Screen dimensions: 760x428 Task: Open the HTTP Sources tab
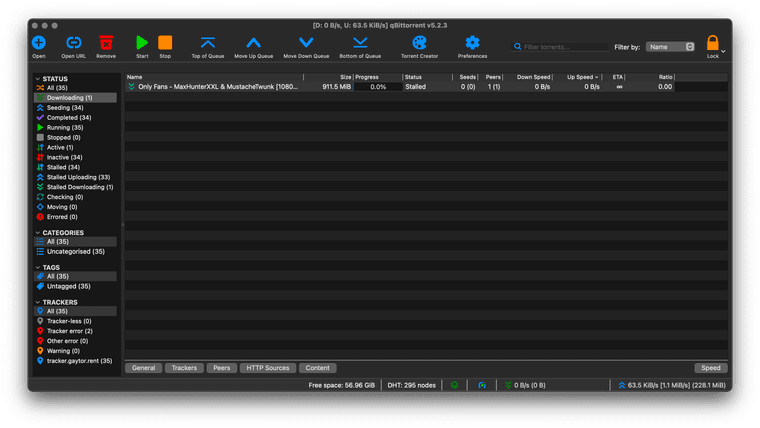(268, 368)
